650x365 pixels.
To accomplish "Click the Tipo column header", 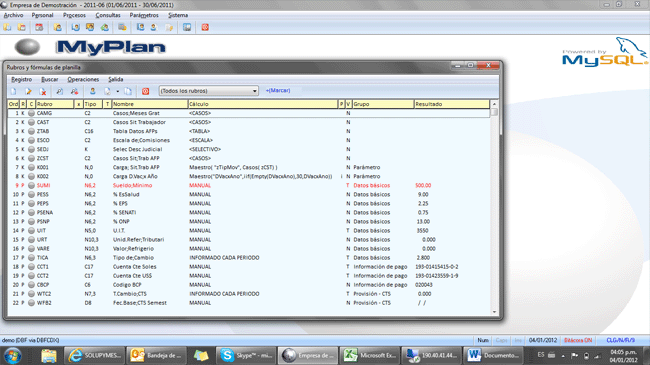I will point(93,104).
